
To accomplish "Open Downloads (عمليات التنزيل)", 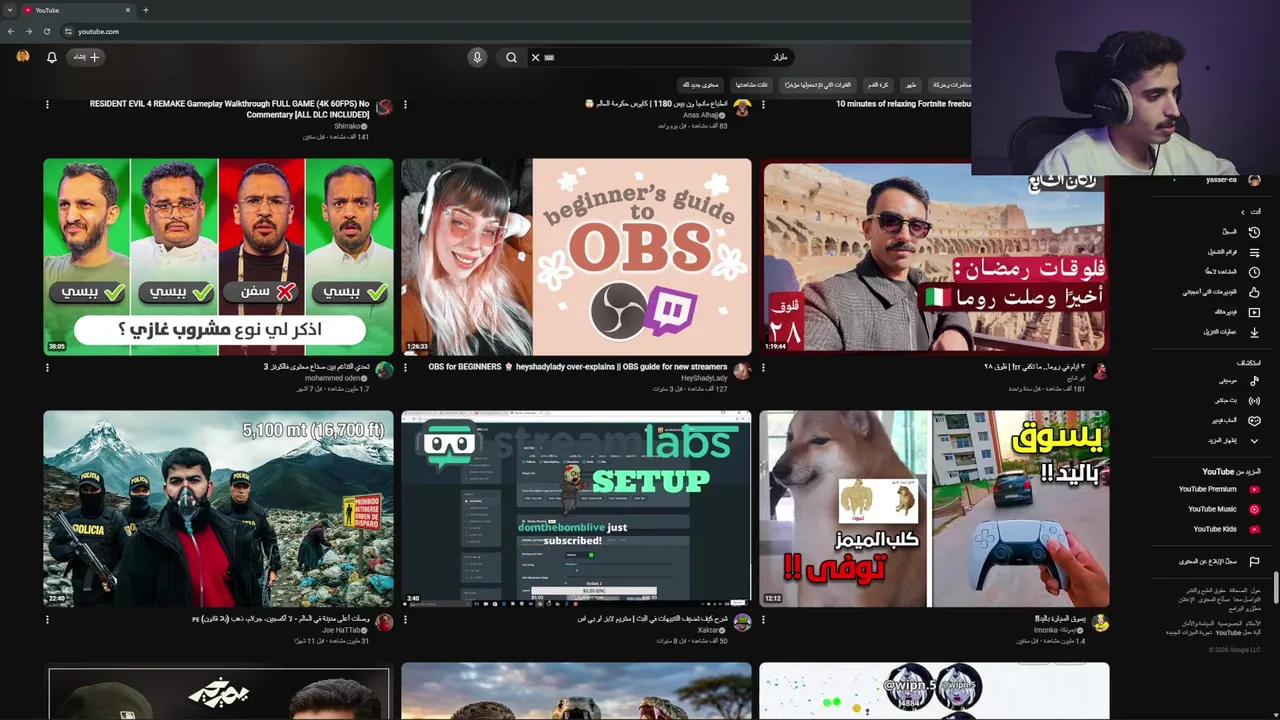I will [1230, 332].
